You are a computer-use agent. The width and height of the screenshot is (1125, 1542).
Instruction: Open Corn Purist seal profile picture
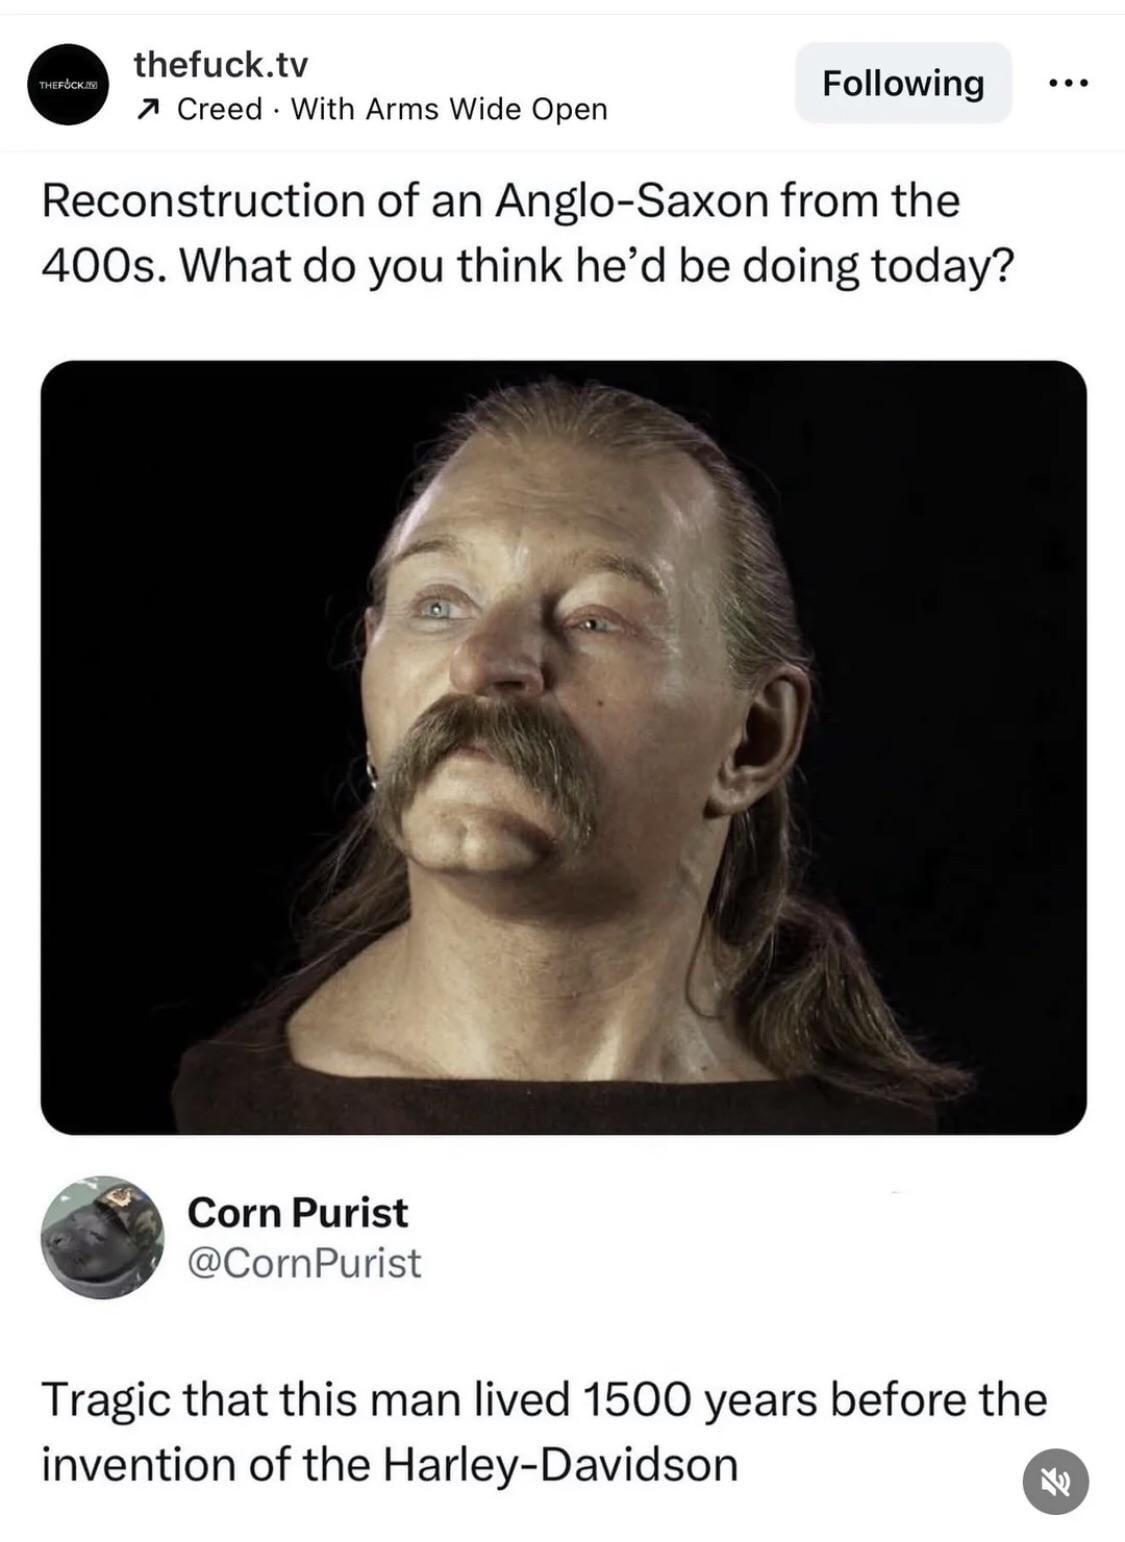coord(102,1237)
